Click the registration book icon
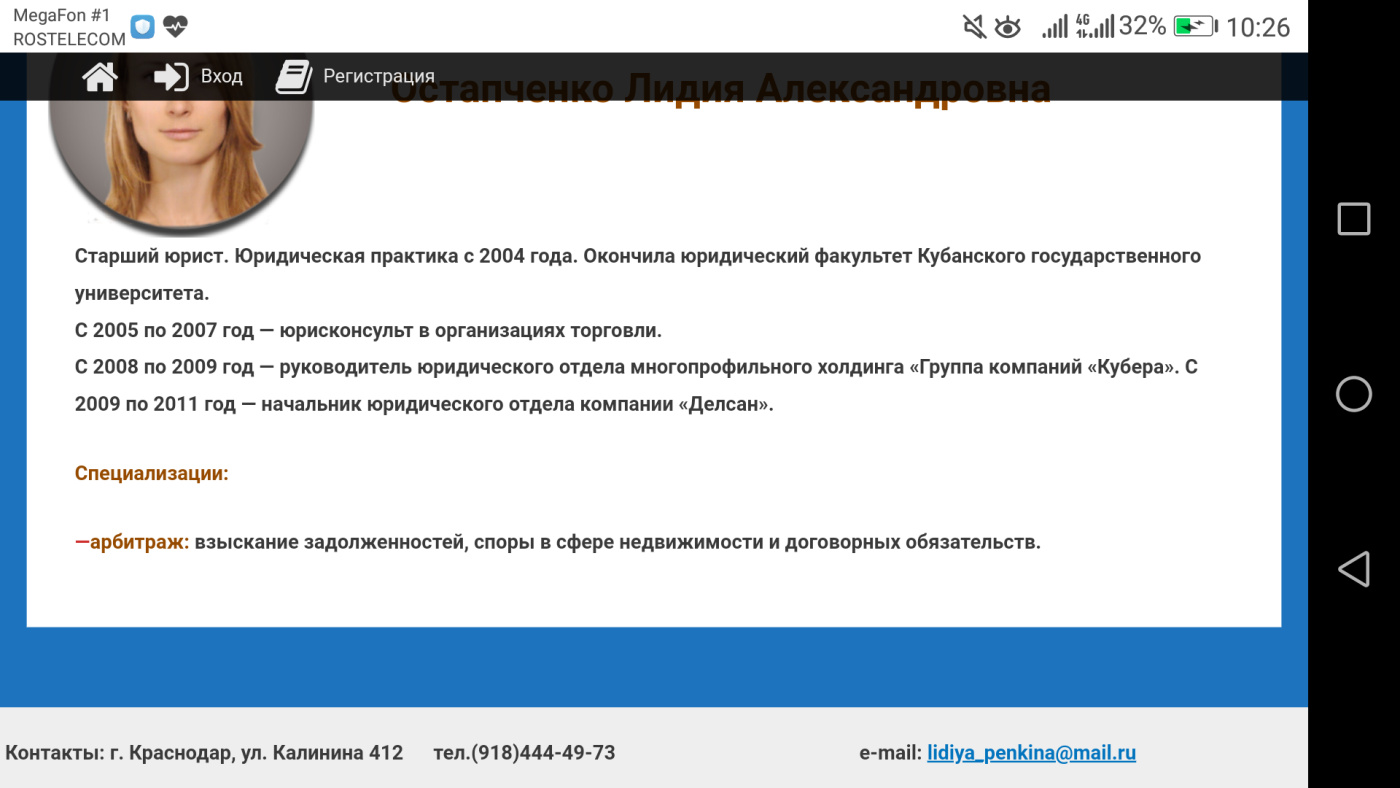Viewport: 1400px width, 788px height. click(x=294, y=77)
